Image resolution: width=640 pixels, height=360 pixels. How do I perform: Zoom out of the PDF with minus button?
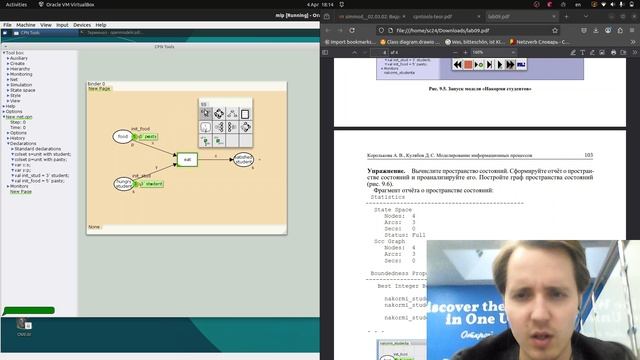coord(455,52)
